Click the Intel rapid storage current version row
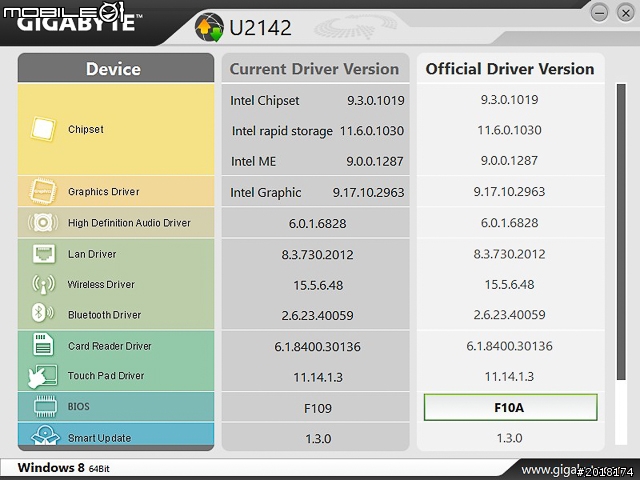The image size is (640, 480). coord(318,131)
